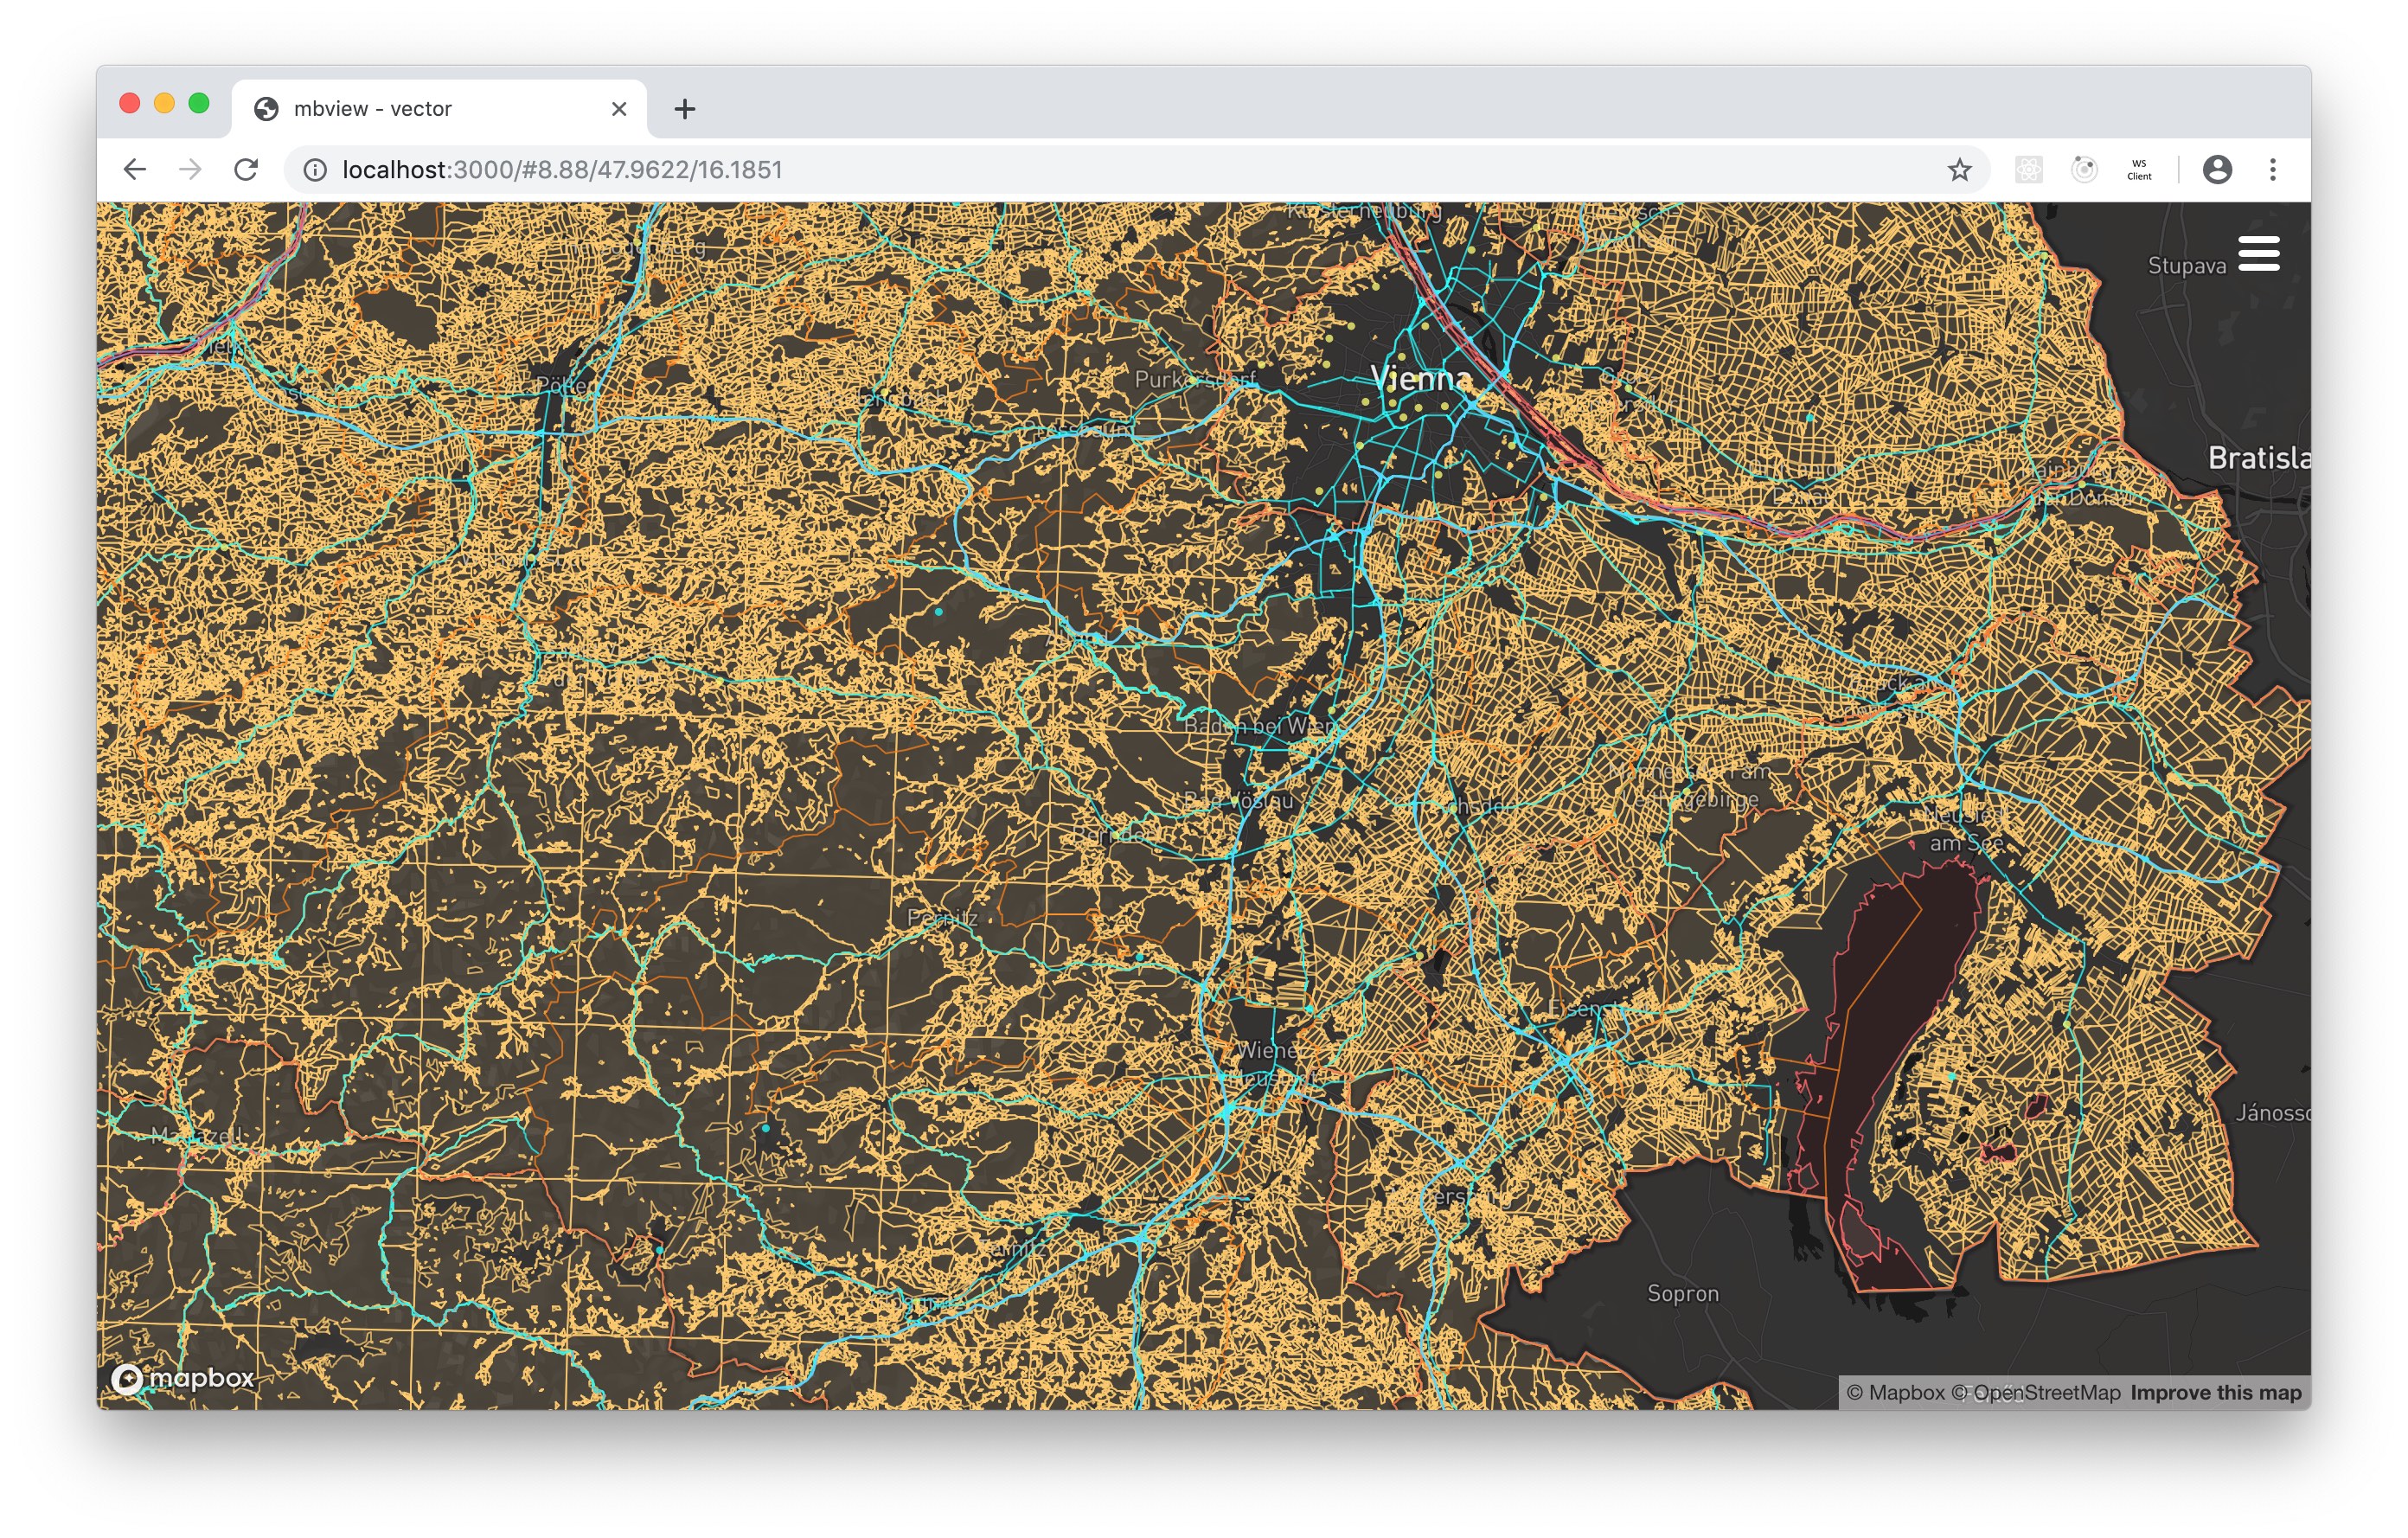Open the WS Client extension
This screenshot has width=2408, height=1538.
pyautogui.click(x=2139, y=170)
